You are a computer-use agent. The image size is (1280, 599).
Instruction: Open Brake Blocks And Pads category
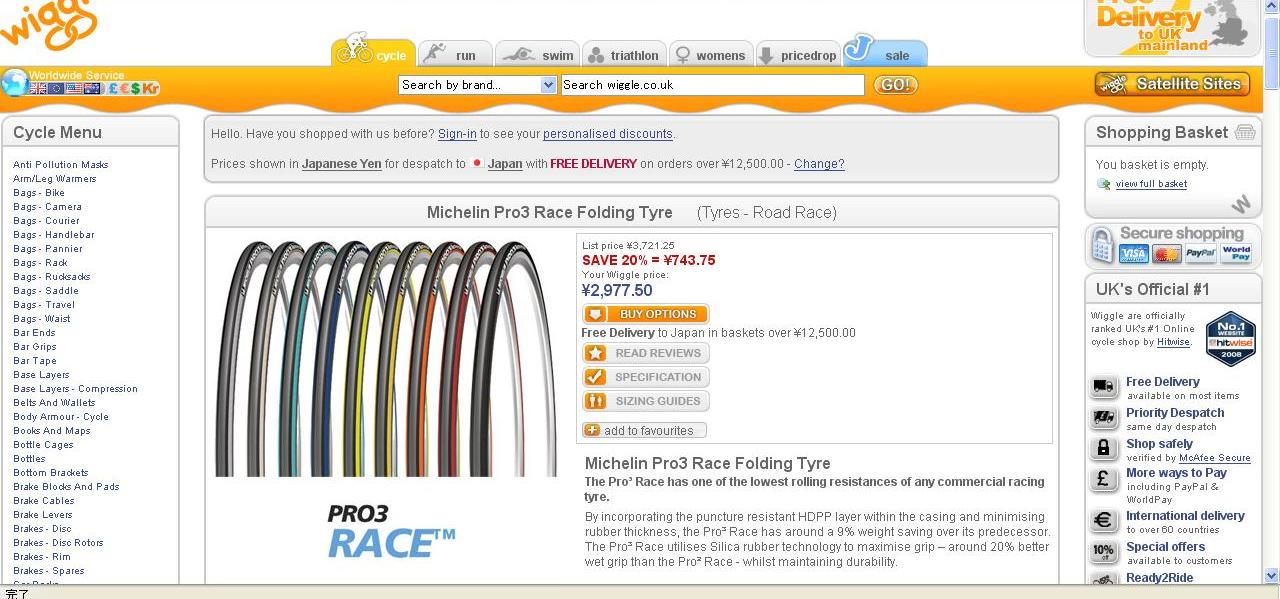click(66, 487)
